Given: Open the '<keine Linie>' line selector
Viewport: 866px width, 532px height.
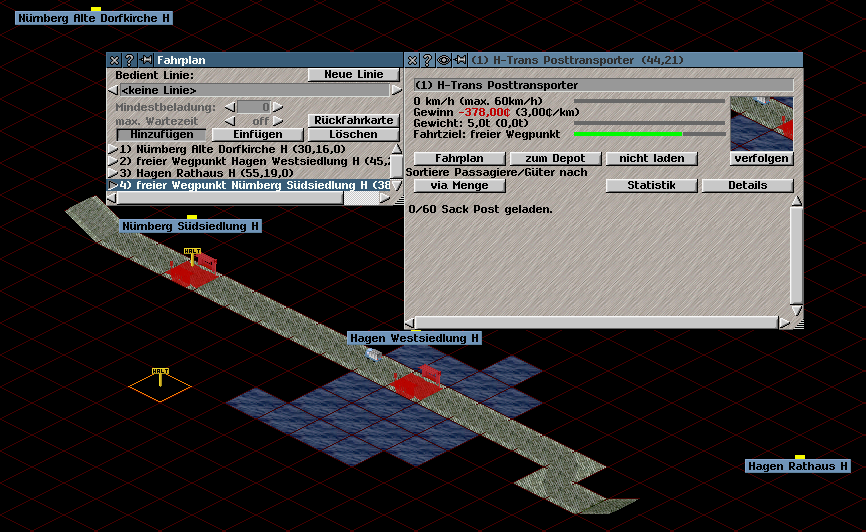Looking at the screenshot, I should pos(252,90).
